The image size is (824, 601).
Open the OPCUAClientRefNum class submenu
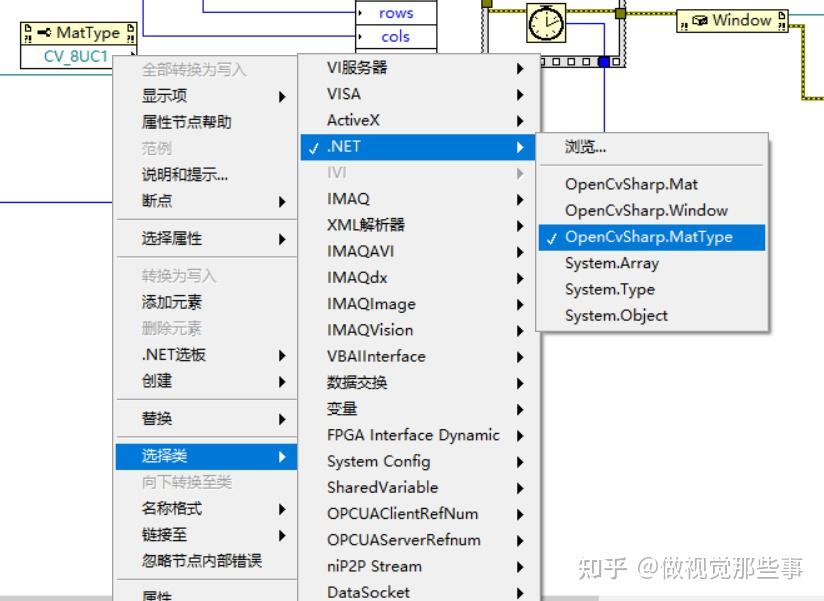(x=419, y=514)
